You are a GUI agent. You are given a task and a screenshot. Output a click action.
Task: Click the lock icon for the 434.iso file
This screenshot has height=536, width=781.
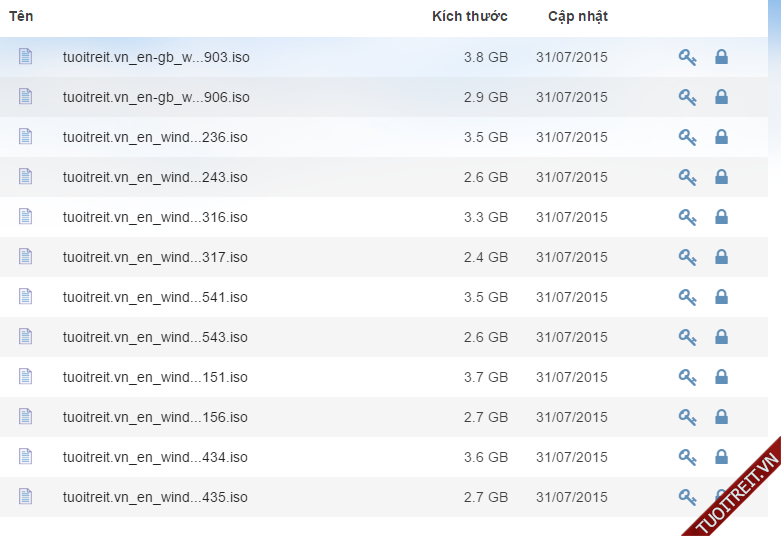(x=721, y=457)
